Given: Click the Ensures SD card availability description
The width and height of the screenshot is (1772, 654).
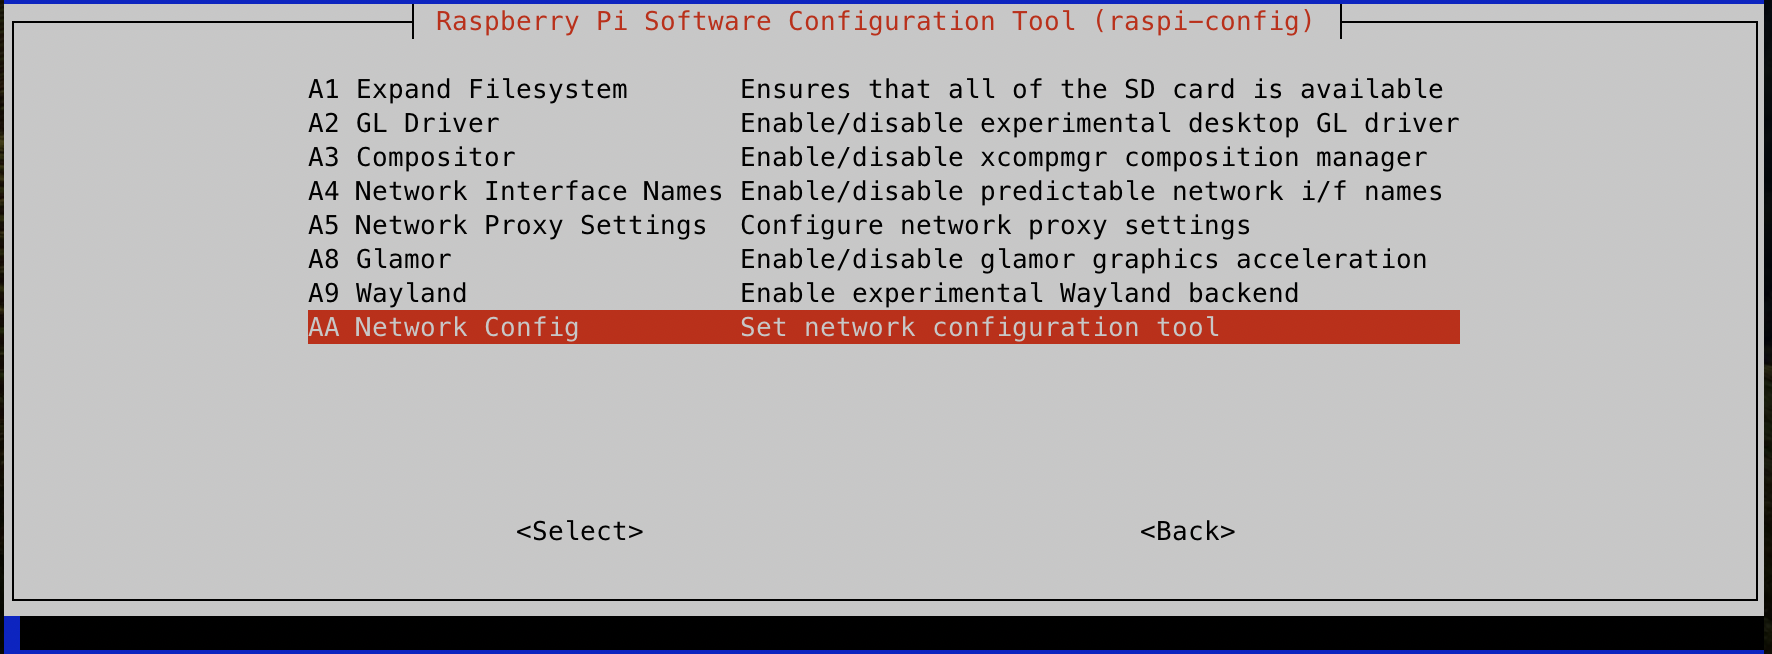Looking at the screenshot, I should (1090, 89).
